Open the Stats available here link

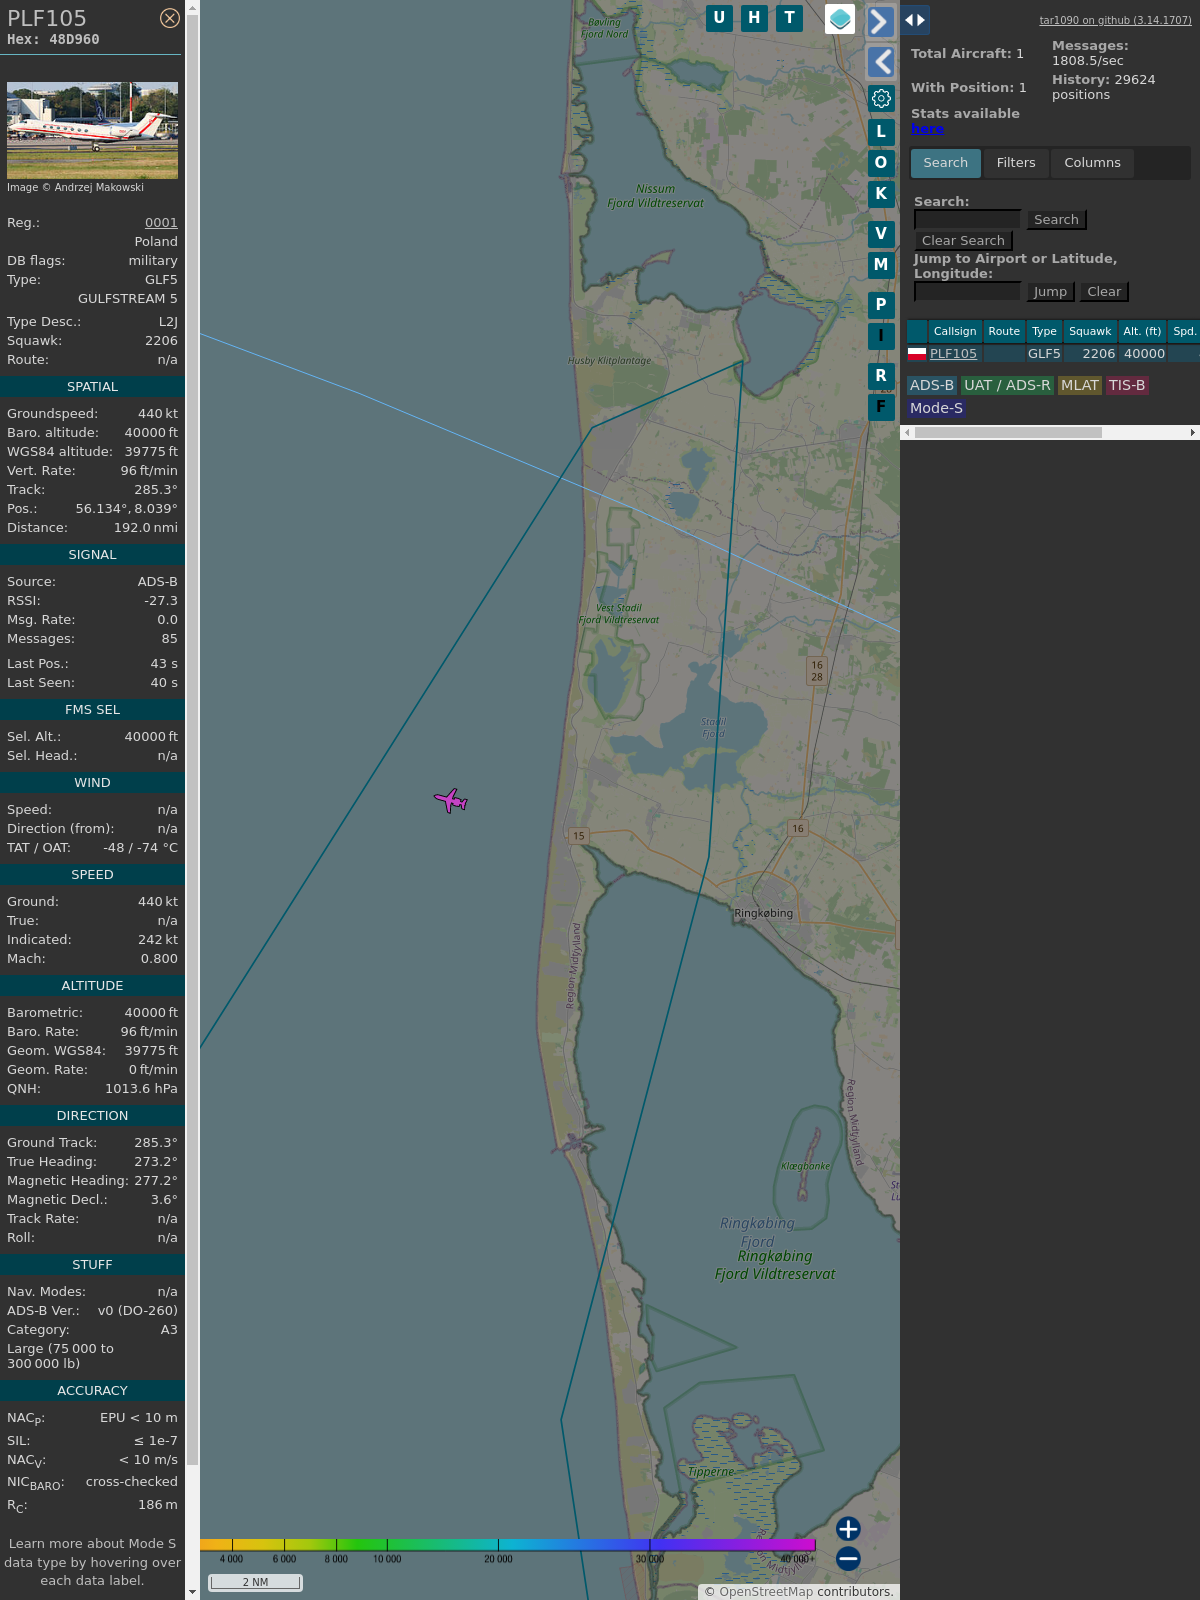tap(927, 129)
